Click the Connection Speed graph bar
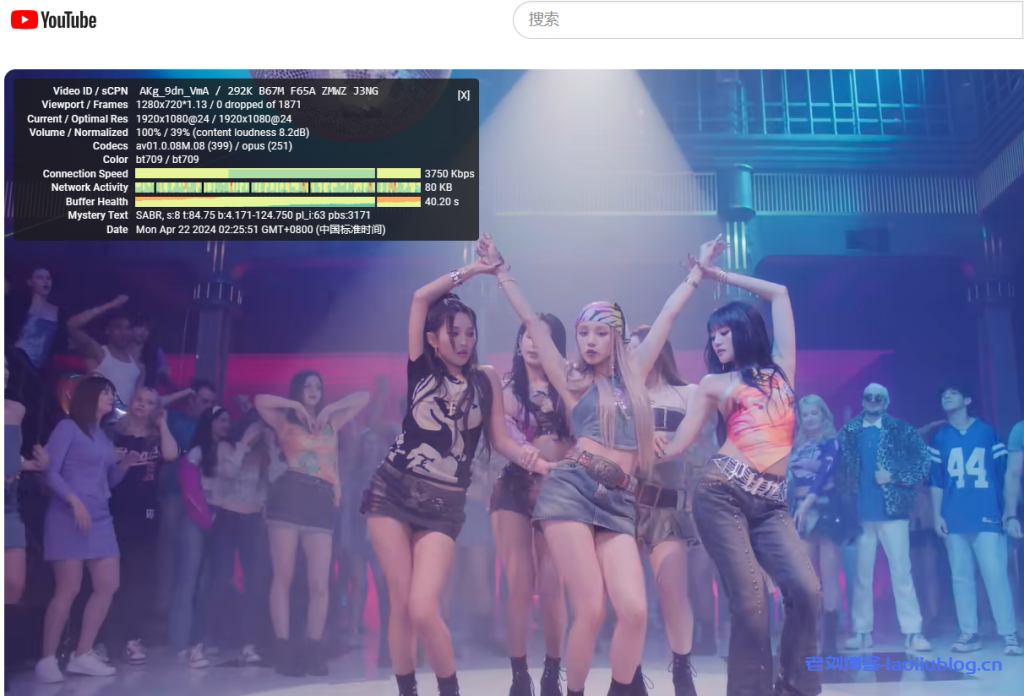This screenshot has width=1024, height=696. 277,174
